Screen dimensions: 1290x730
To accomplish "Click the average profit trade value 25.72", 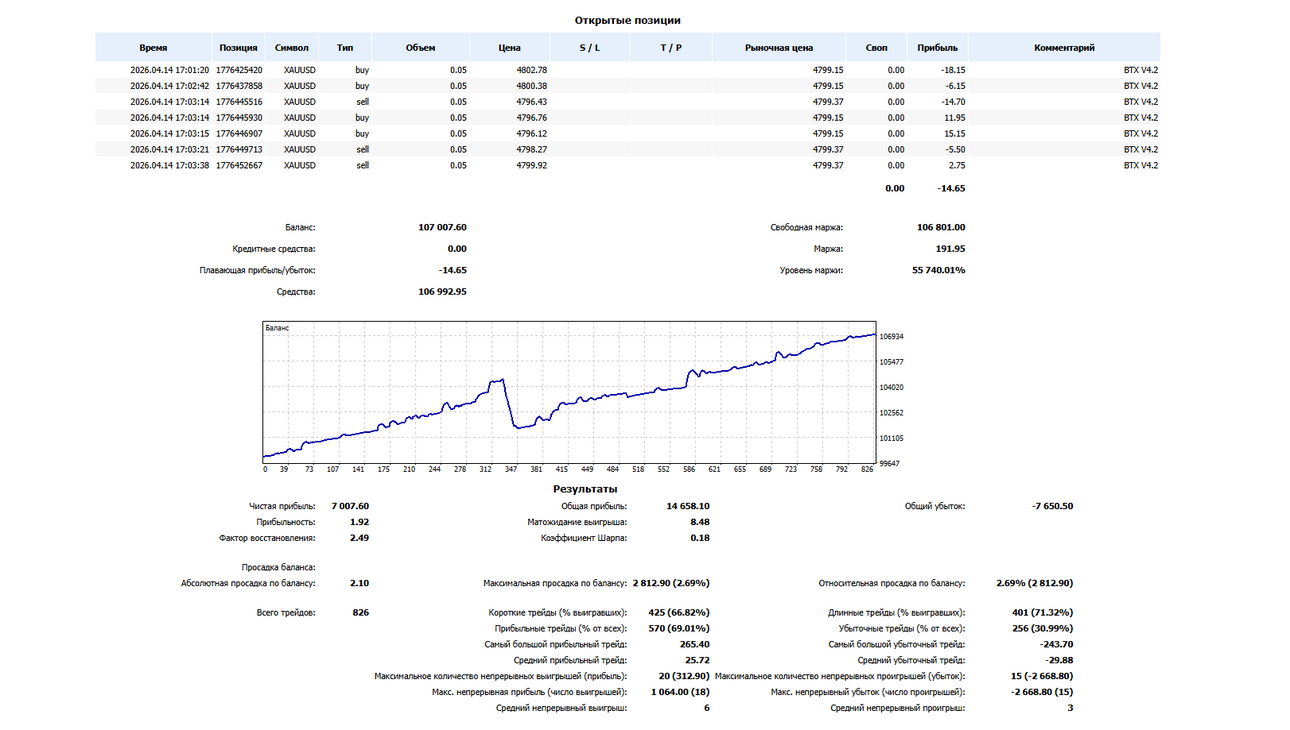I will pyautogui.click(x=698, y=660).
